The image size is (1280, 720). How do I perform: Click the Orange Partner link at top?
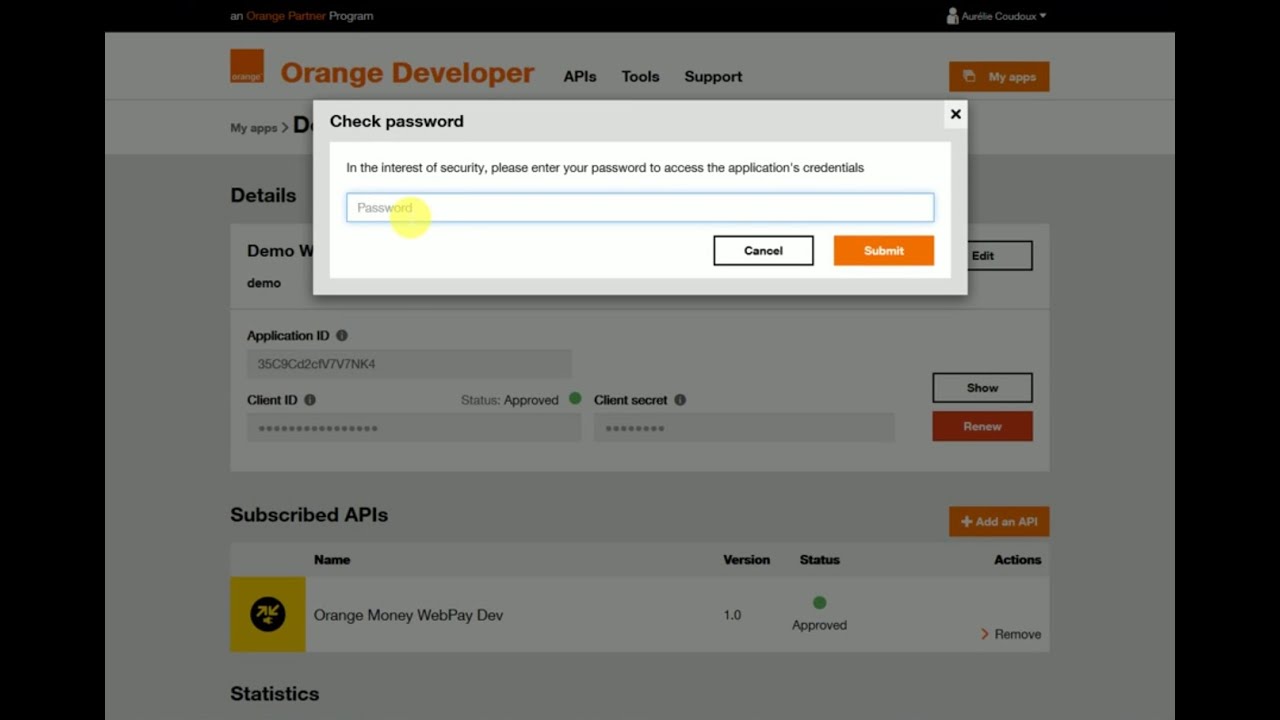[286, 16]
